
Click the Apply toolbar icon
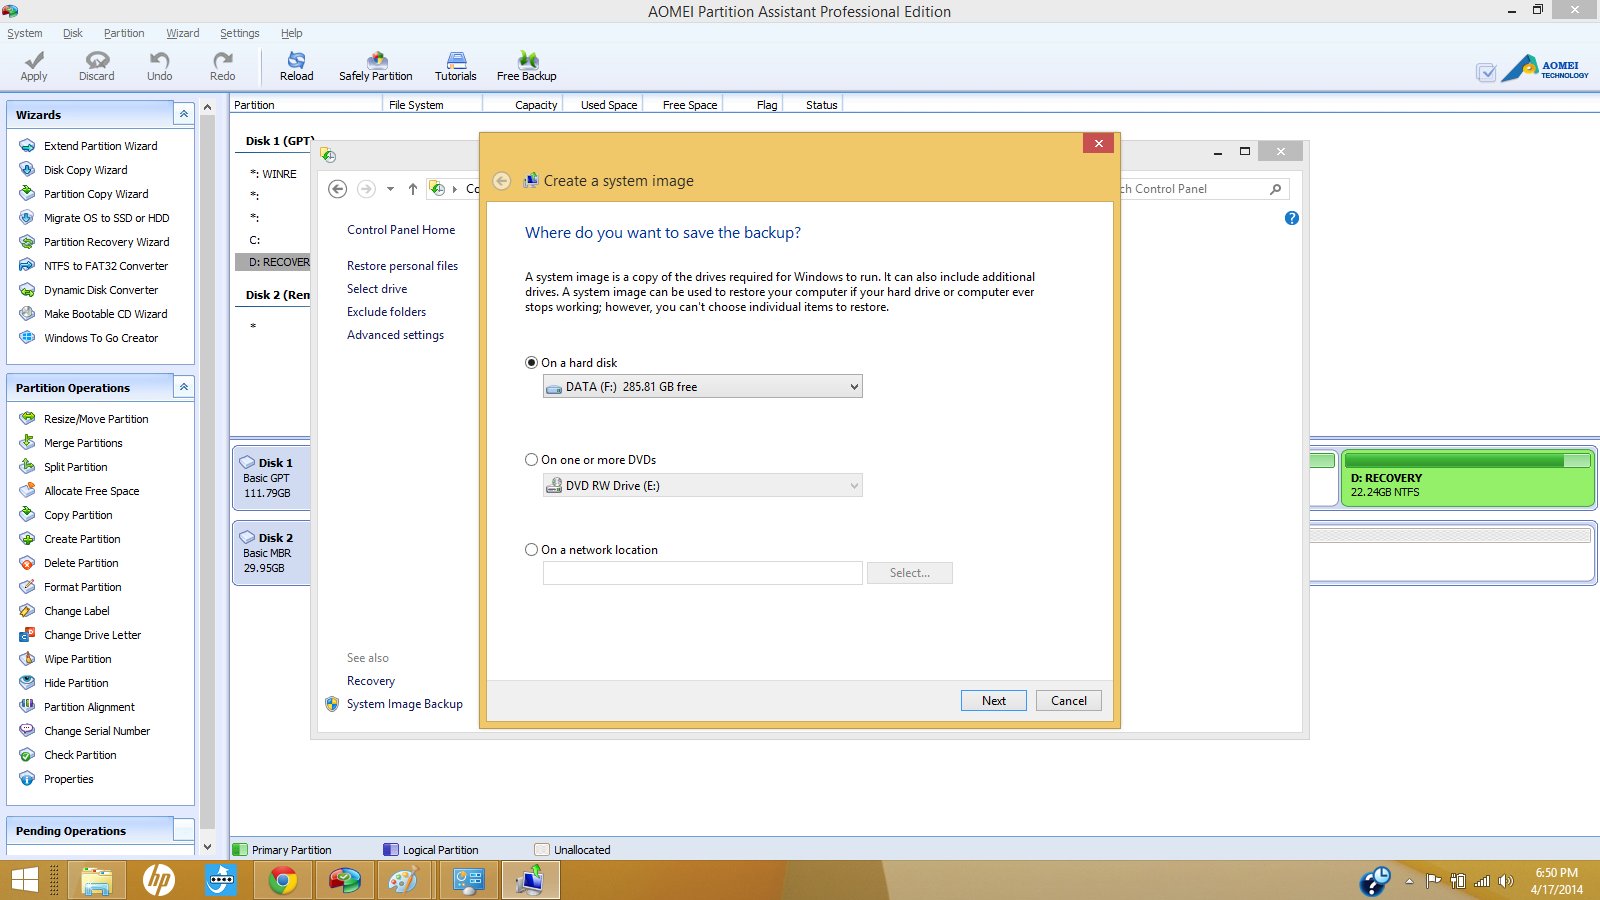point(34,67)
